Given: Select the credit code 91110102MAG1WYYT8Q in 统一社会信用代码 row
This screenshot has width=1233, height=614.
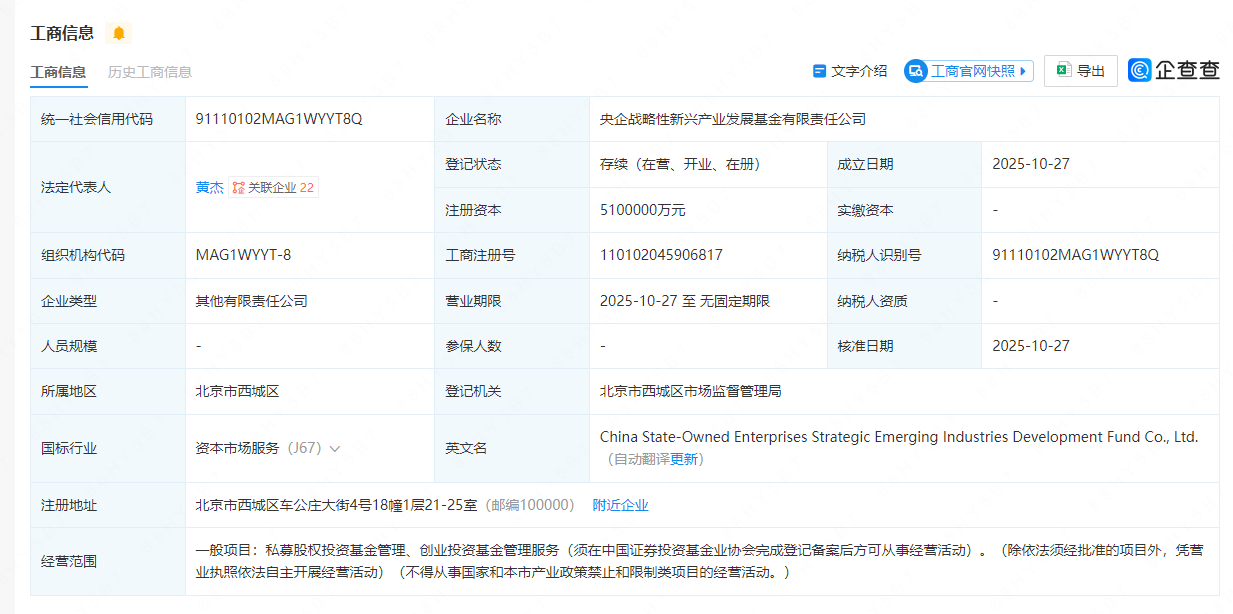Looking at the screenshot, I should click(279, 119).
